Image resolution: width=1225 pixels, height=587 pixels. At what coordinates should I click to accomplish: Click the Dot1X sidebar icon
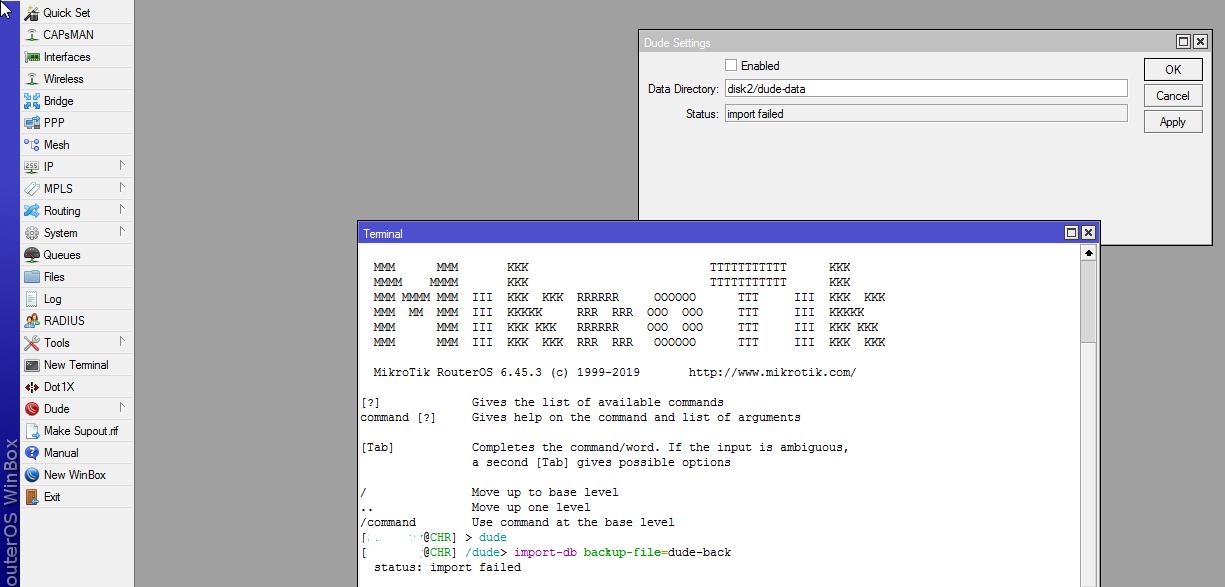click(x=32, y=387)
